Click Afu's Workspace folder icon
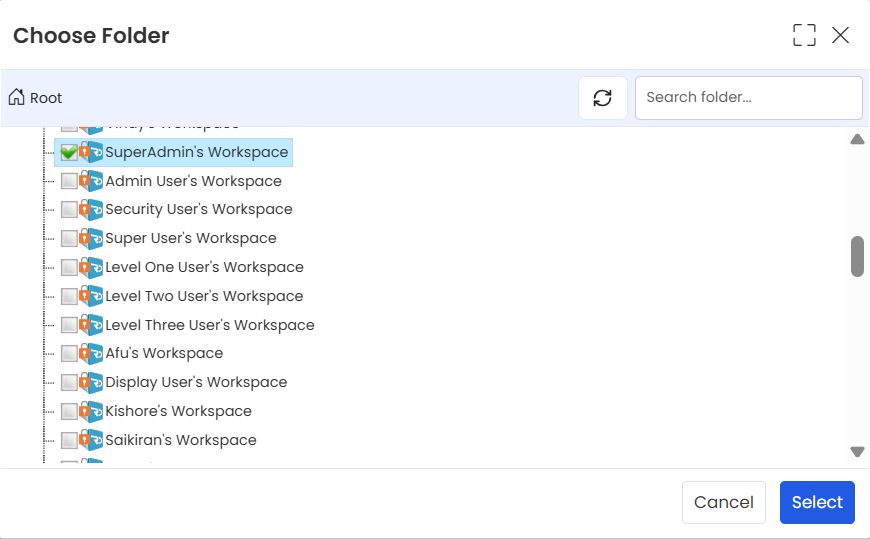This screenshot has width=870, height=539. (x=91, y=353)
